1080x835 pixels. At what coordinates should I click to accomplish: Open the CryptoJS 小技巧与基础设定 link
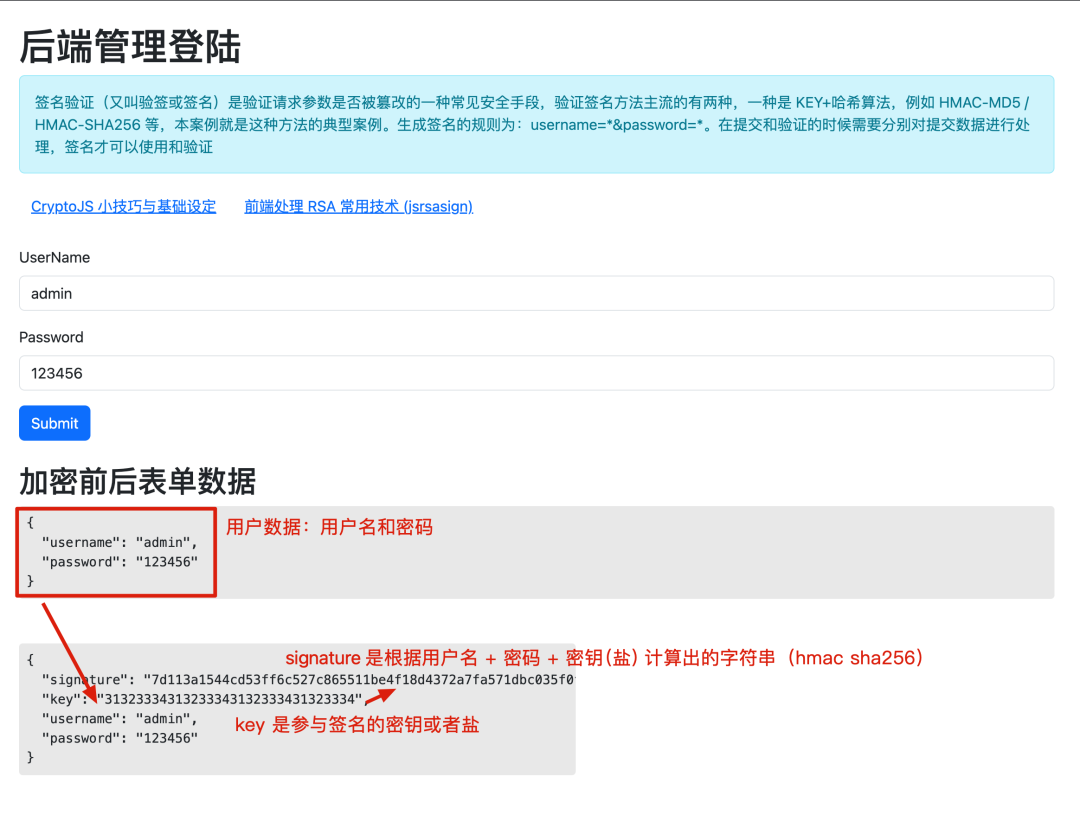click(x=123, y=206)
